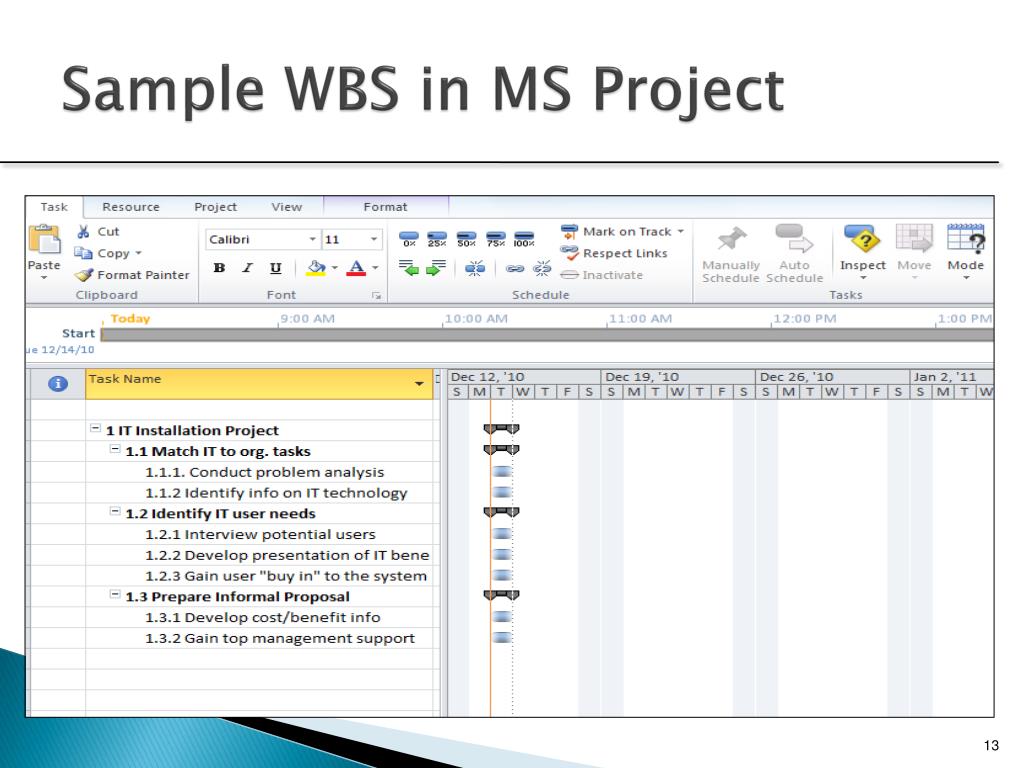Click Inactivate task button
This screenshot has width=1024, height=768.
(601, 275)
